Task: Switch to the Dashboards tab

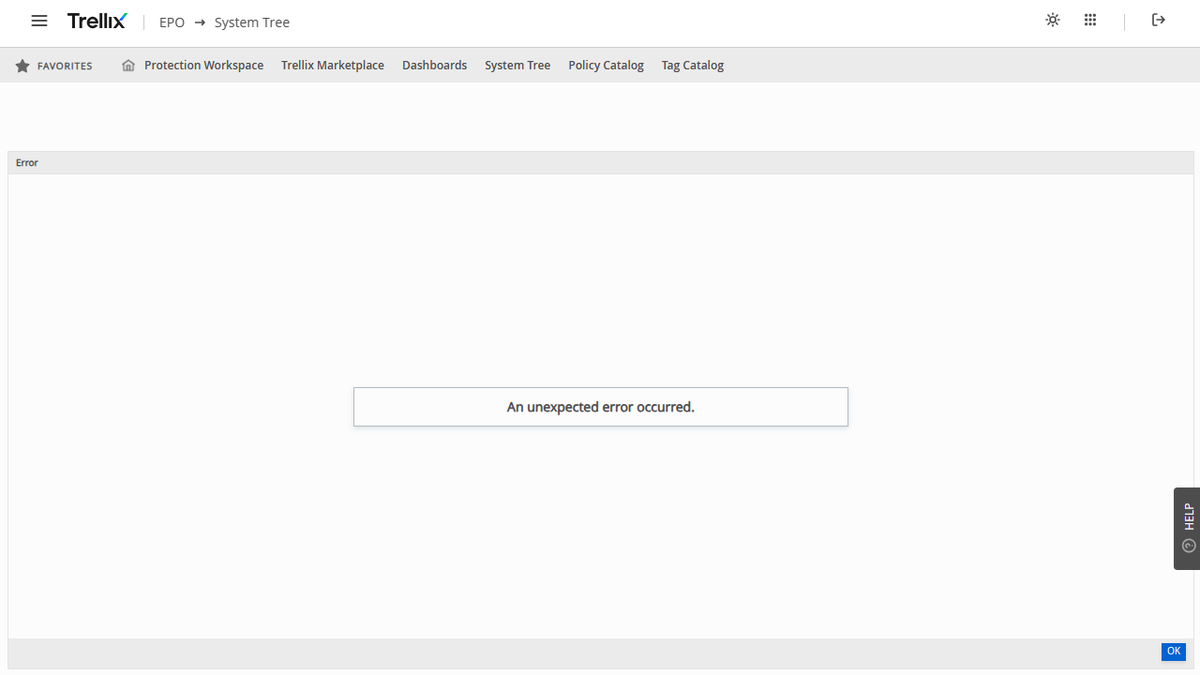Action: point(435,65)
